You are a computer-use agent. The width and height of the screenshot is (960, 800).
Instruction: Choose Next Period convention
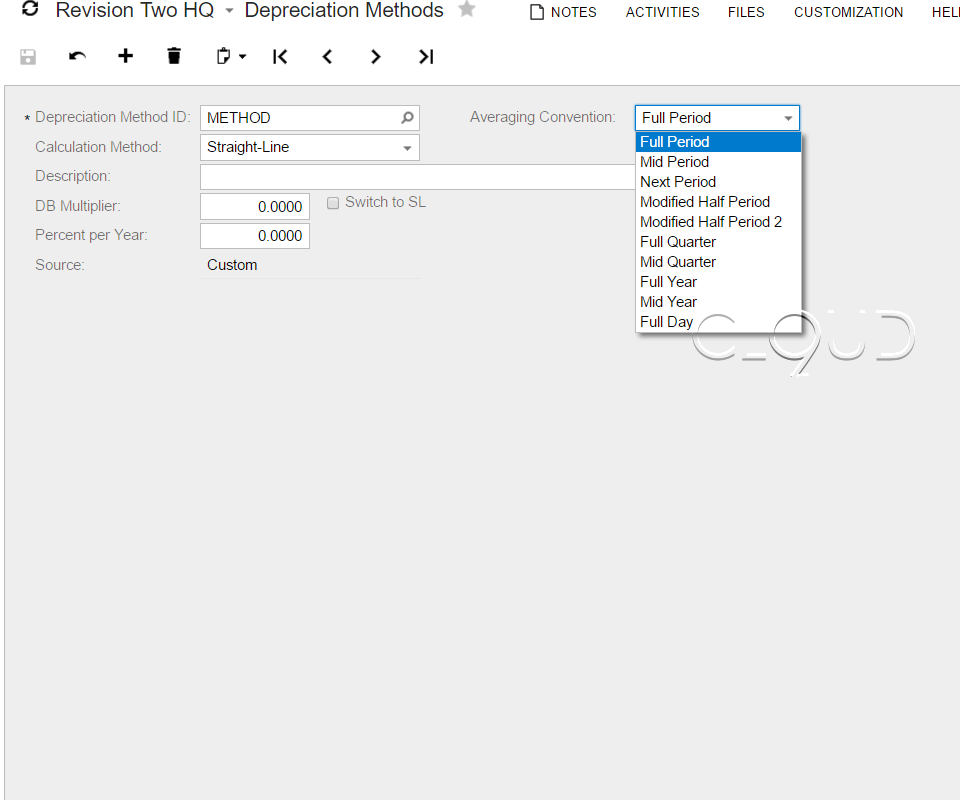click(718, 182)
